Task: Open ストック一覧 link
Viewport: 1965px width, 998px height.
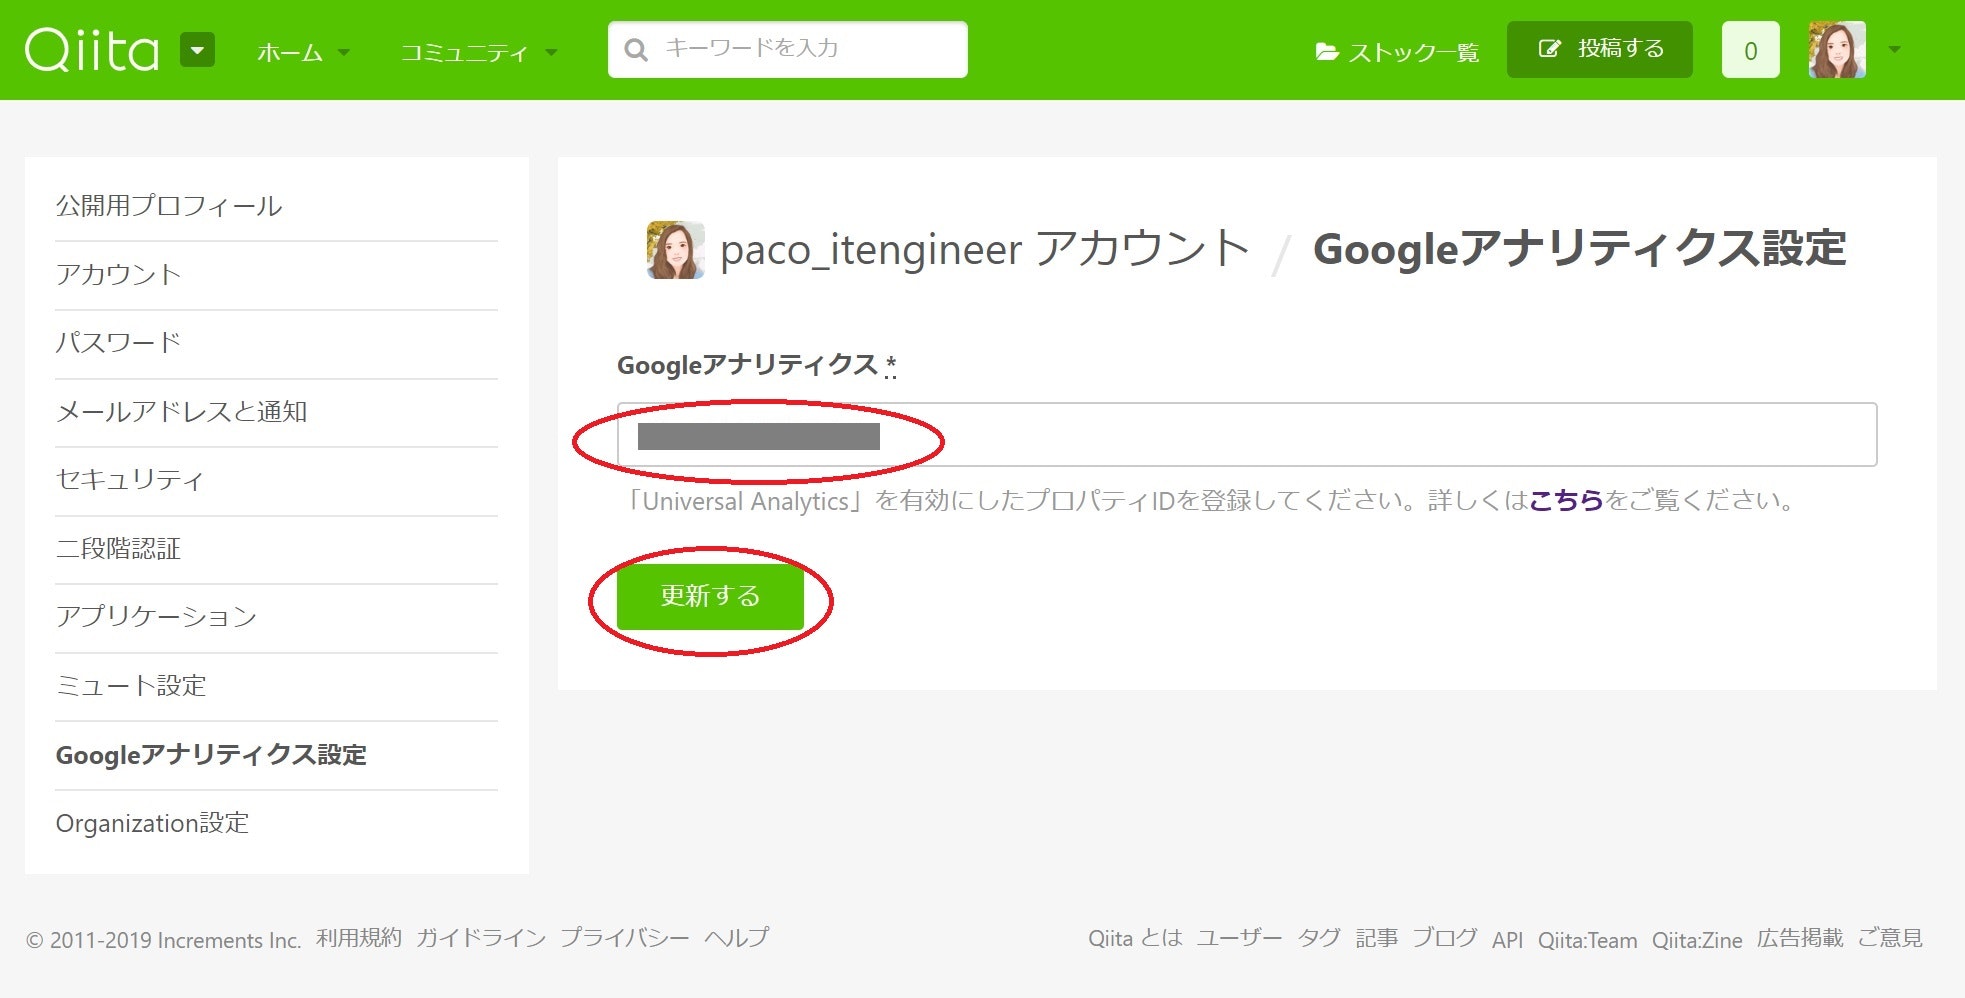Action: point(1397,52)
